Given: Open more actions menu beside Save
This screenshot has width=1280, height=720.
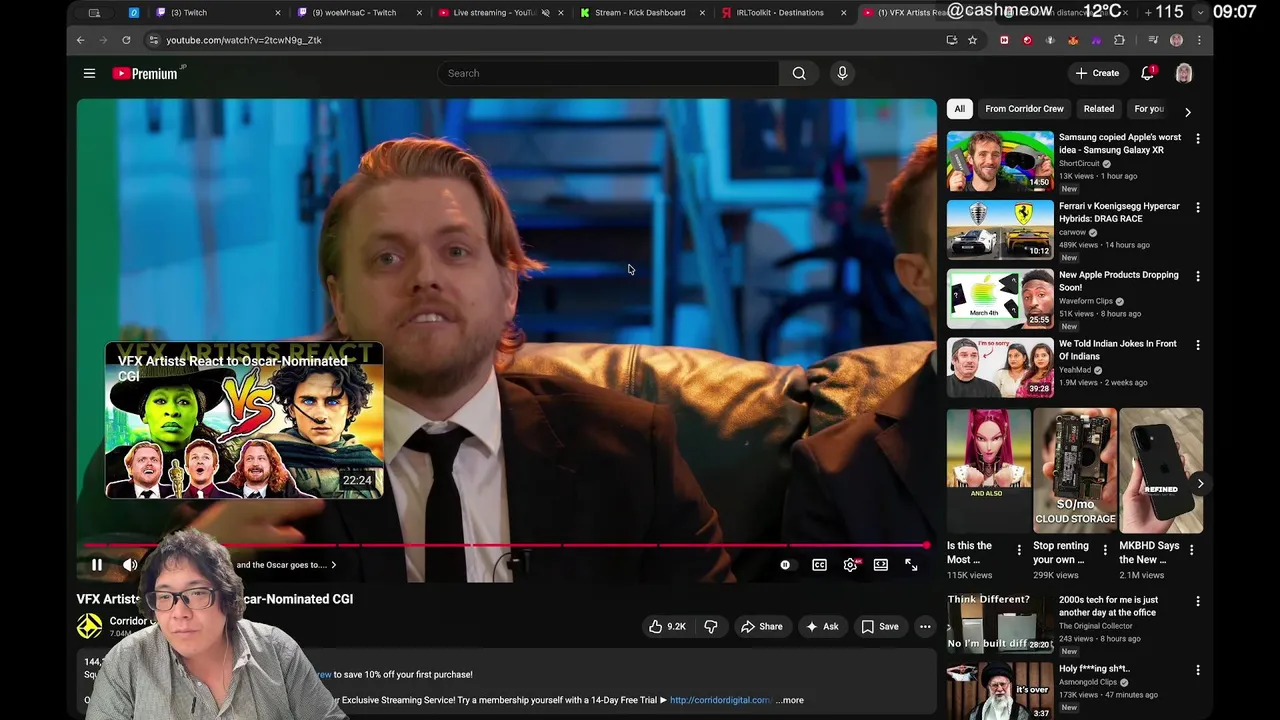Looking at the screenshot, I should coord(925,626).
